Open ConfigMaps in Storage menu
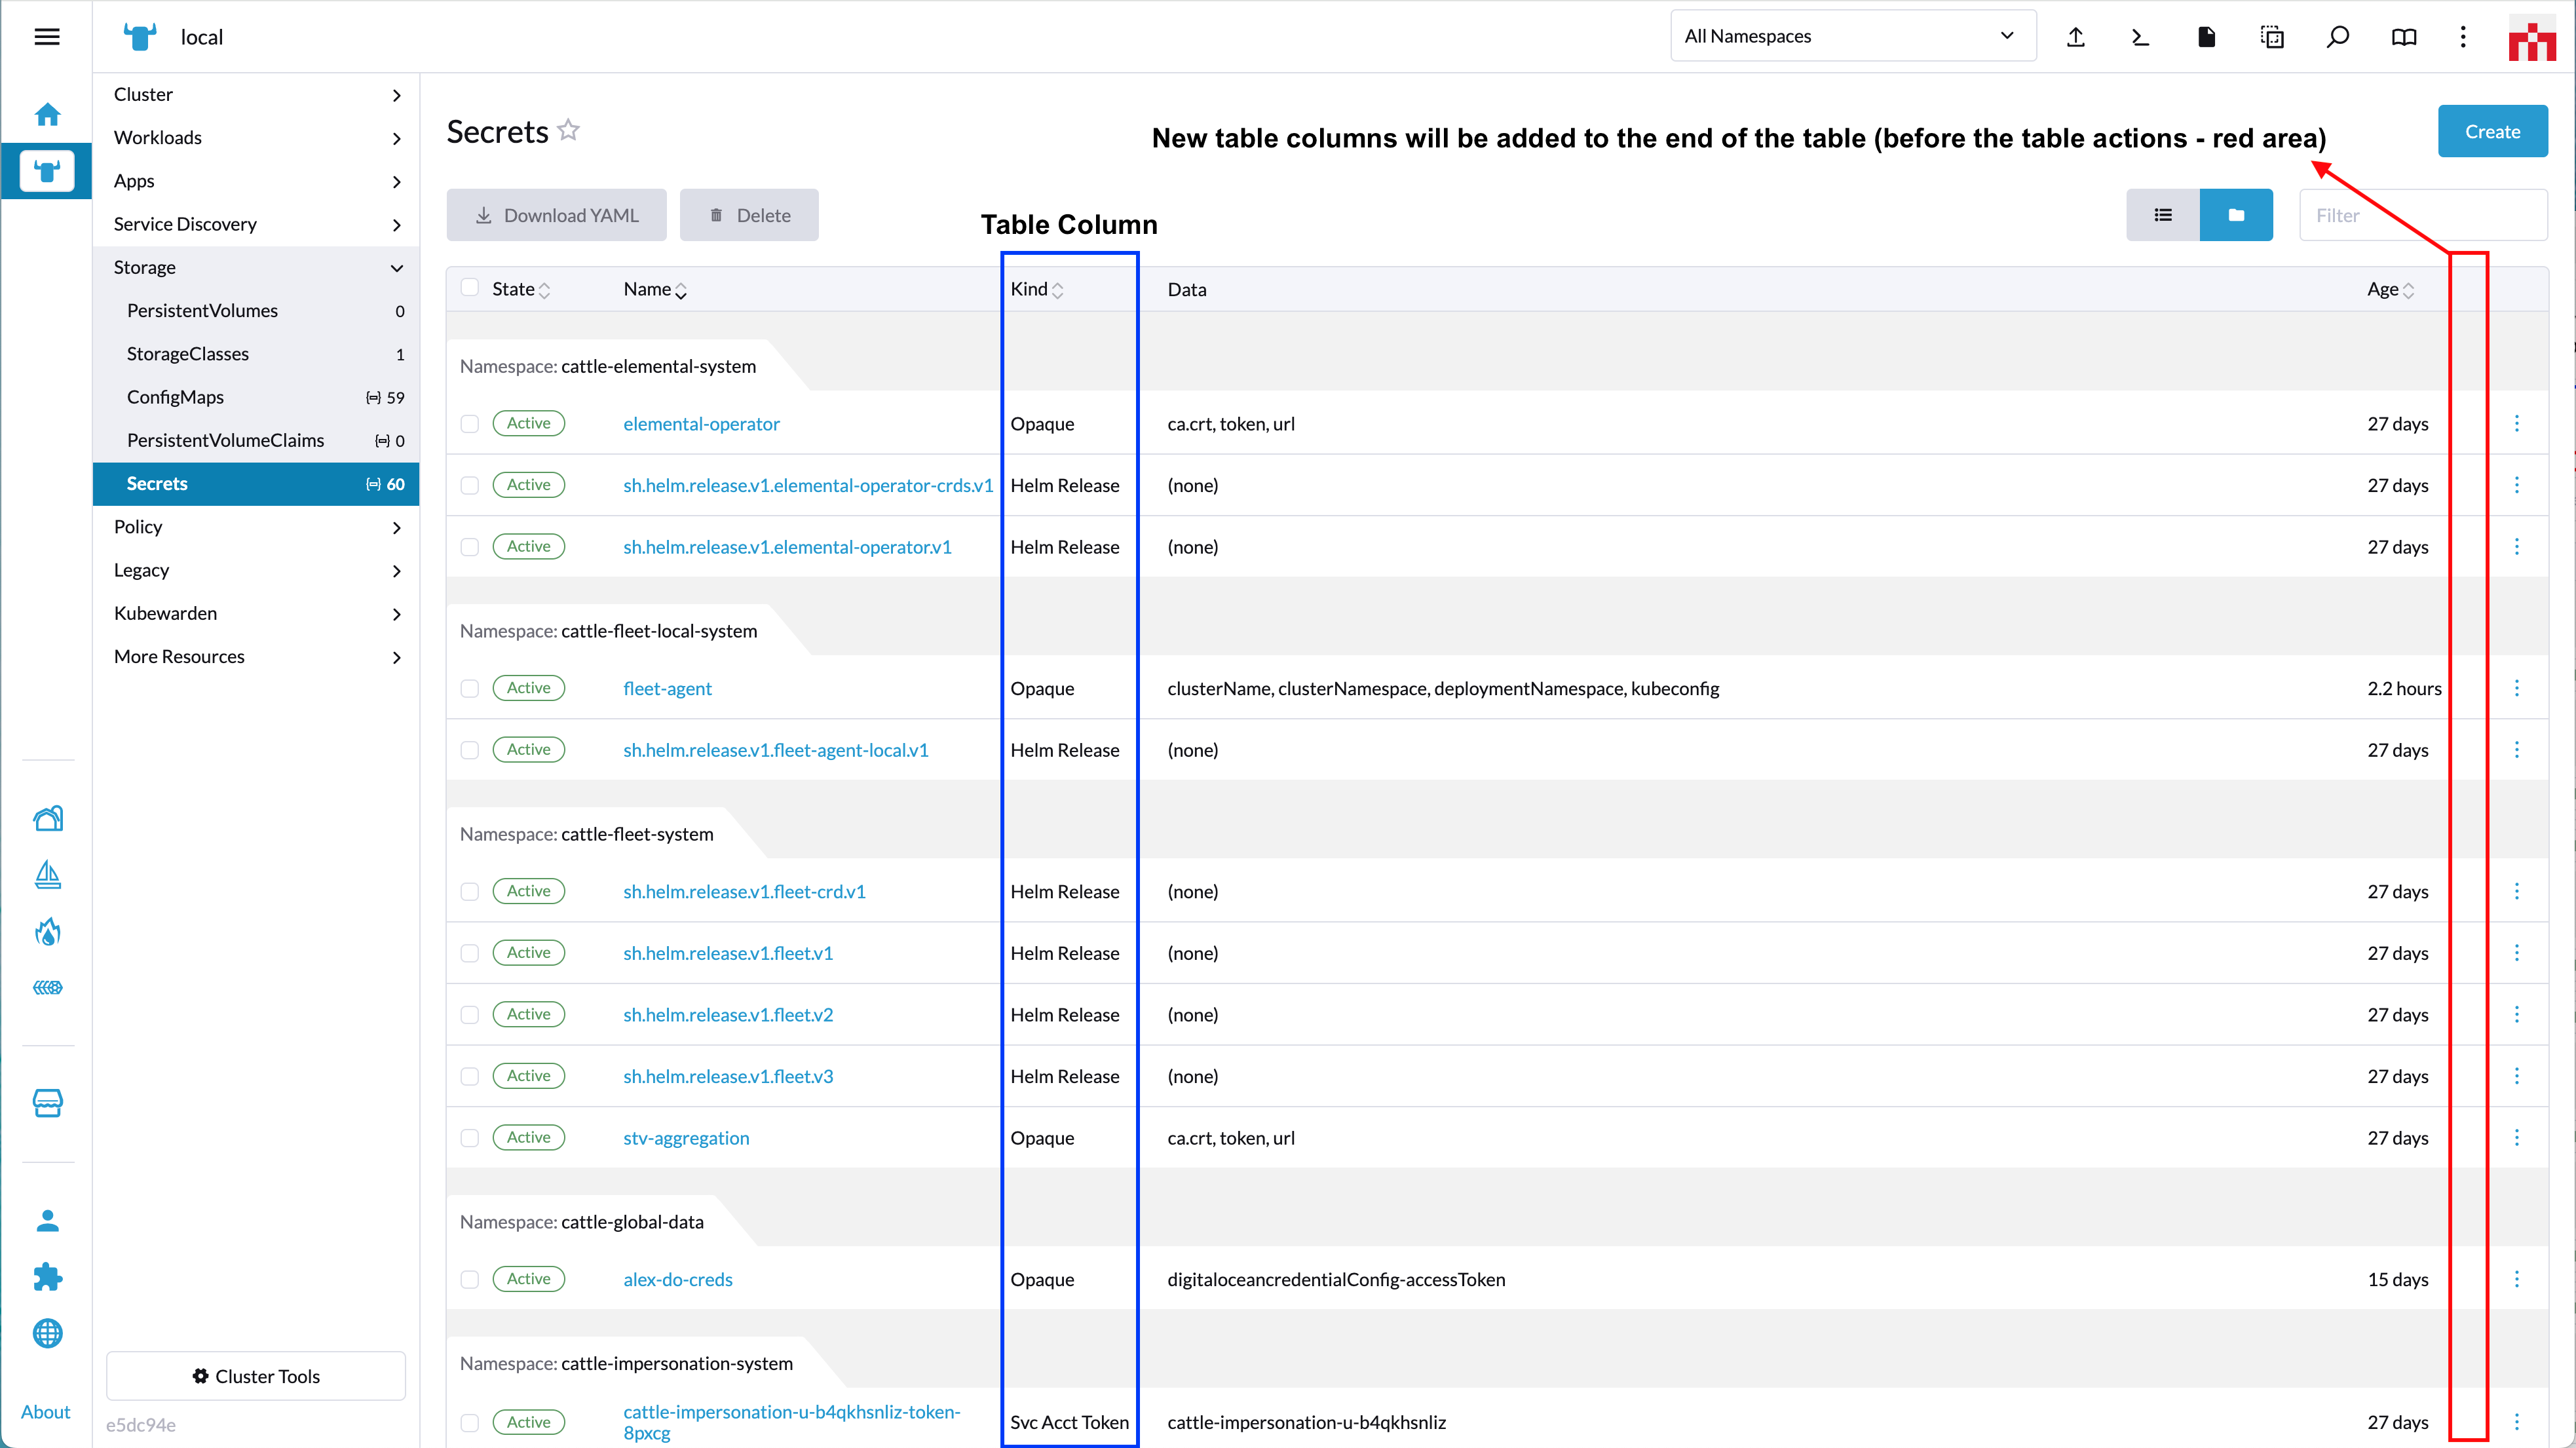Screen dimensions: 2576x1448 click(x=256, y=397)
